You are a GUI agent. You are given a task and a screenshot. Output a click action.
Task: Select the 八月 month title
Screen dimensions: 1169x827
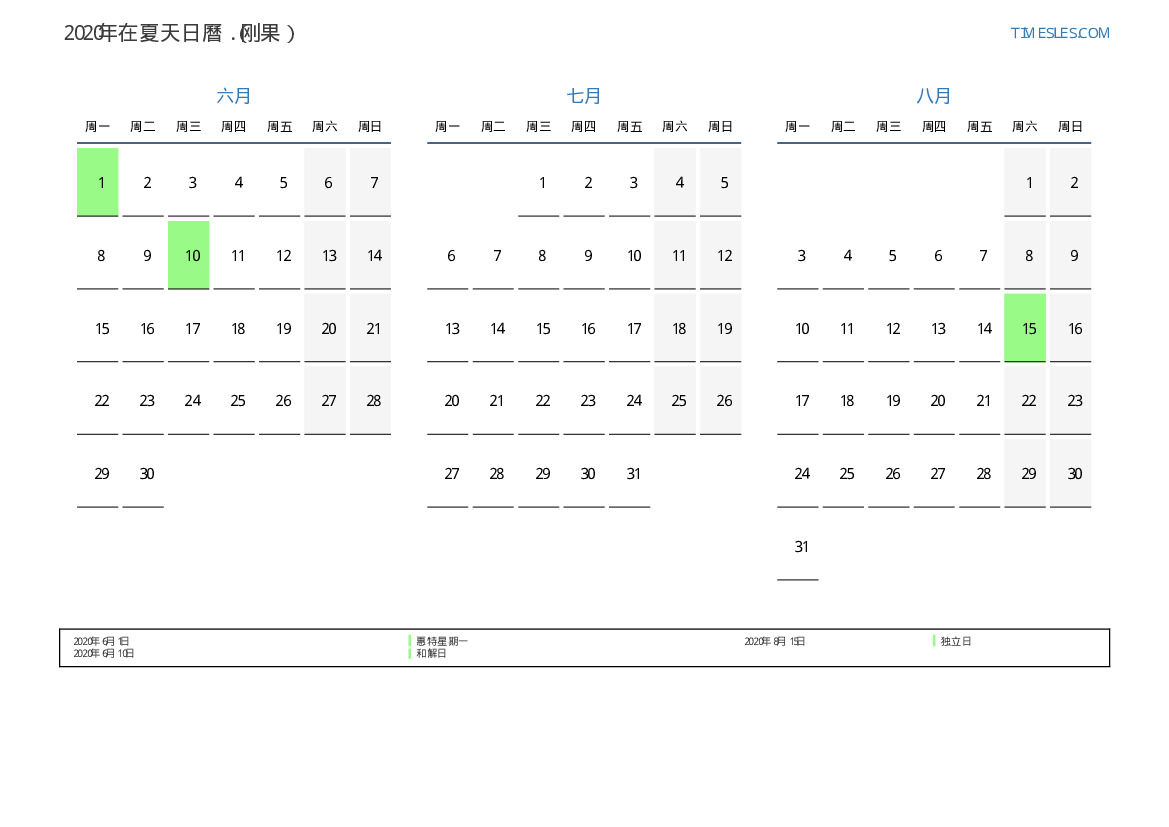934,96
